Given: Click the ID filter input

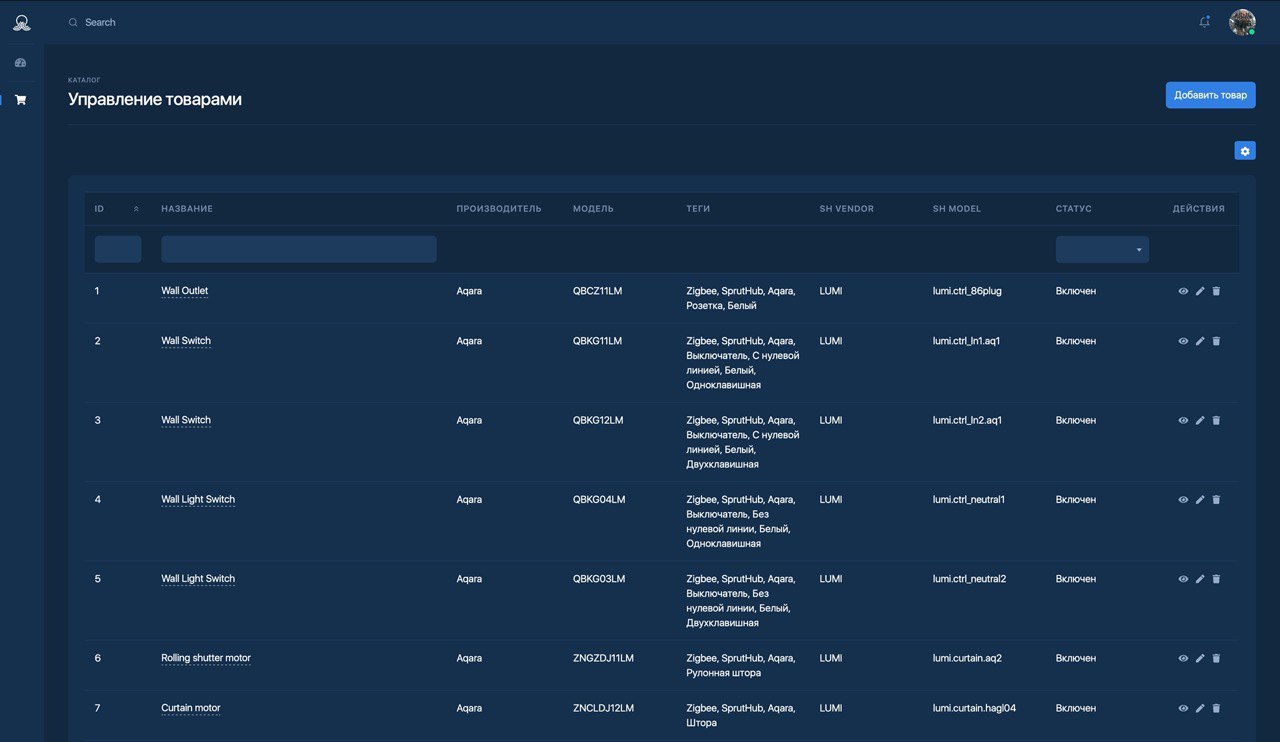Looking at the screenshot, I should click(118, 249).
